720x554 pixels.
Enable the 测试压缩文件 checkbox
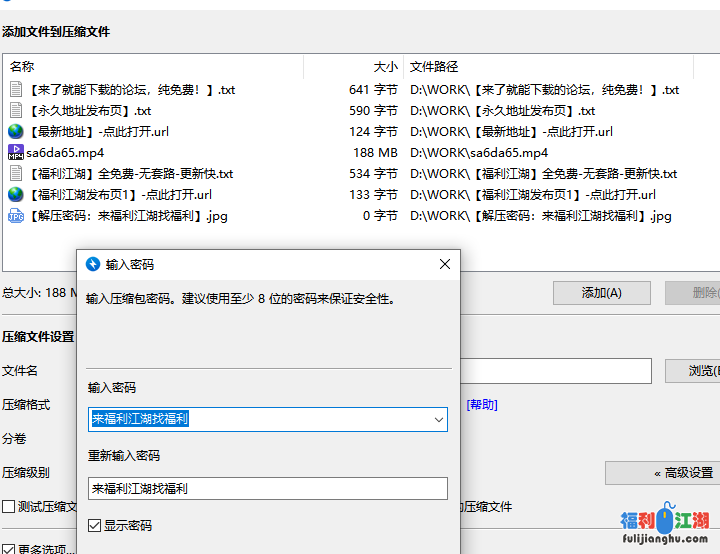pyautogui.click(x=9, y=507)
